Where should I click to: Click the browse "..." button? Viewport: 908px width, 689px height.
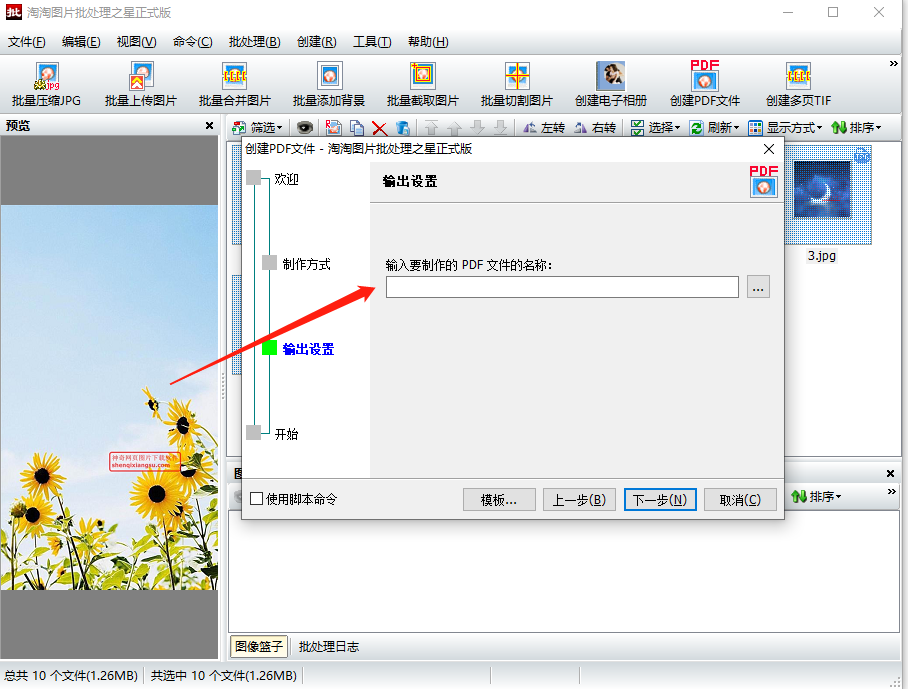point(758,288)
